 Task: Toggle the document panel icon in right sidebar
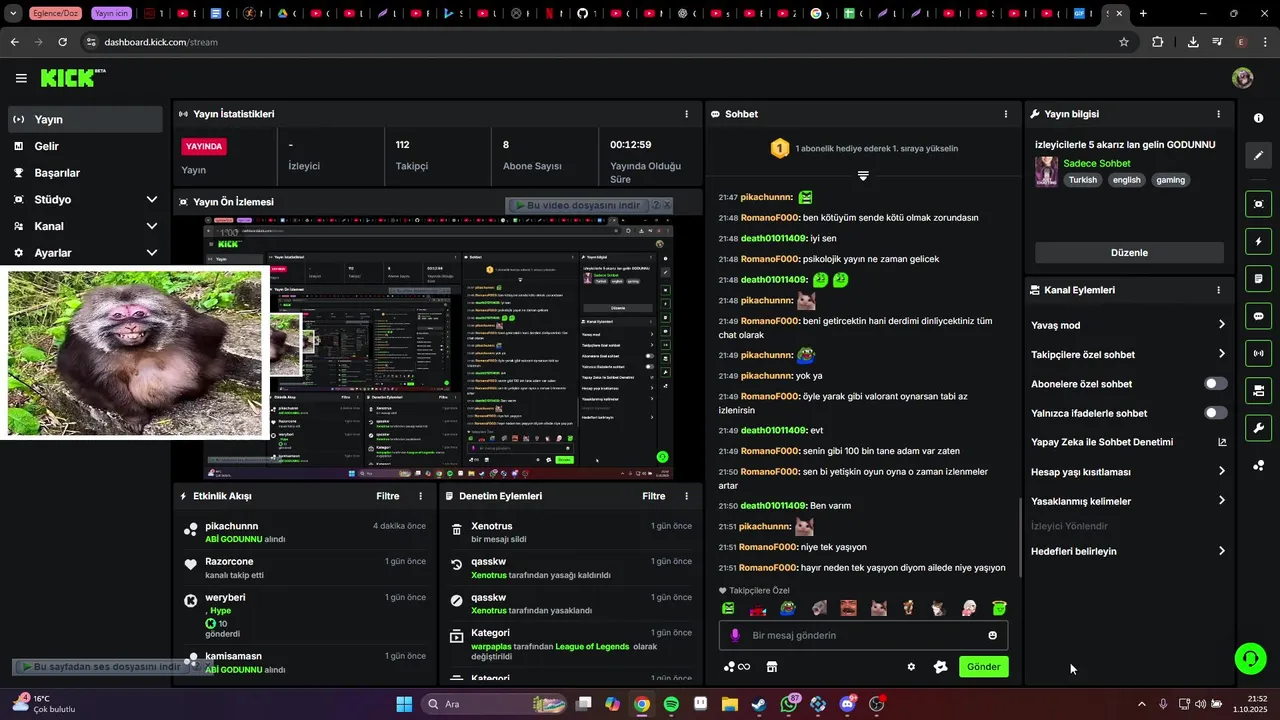pos(1258,278)
